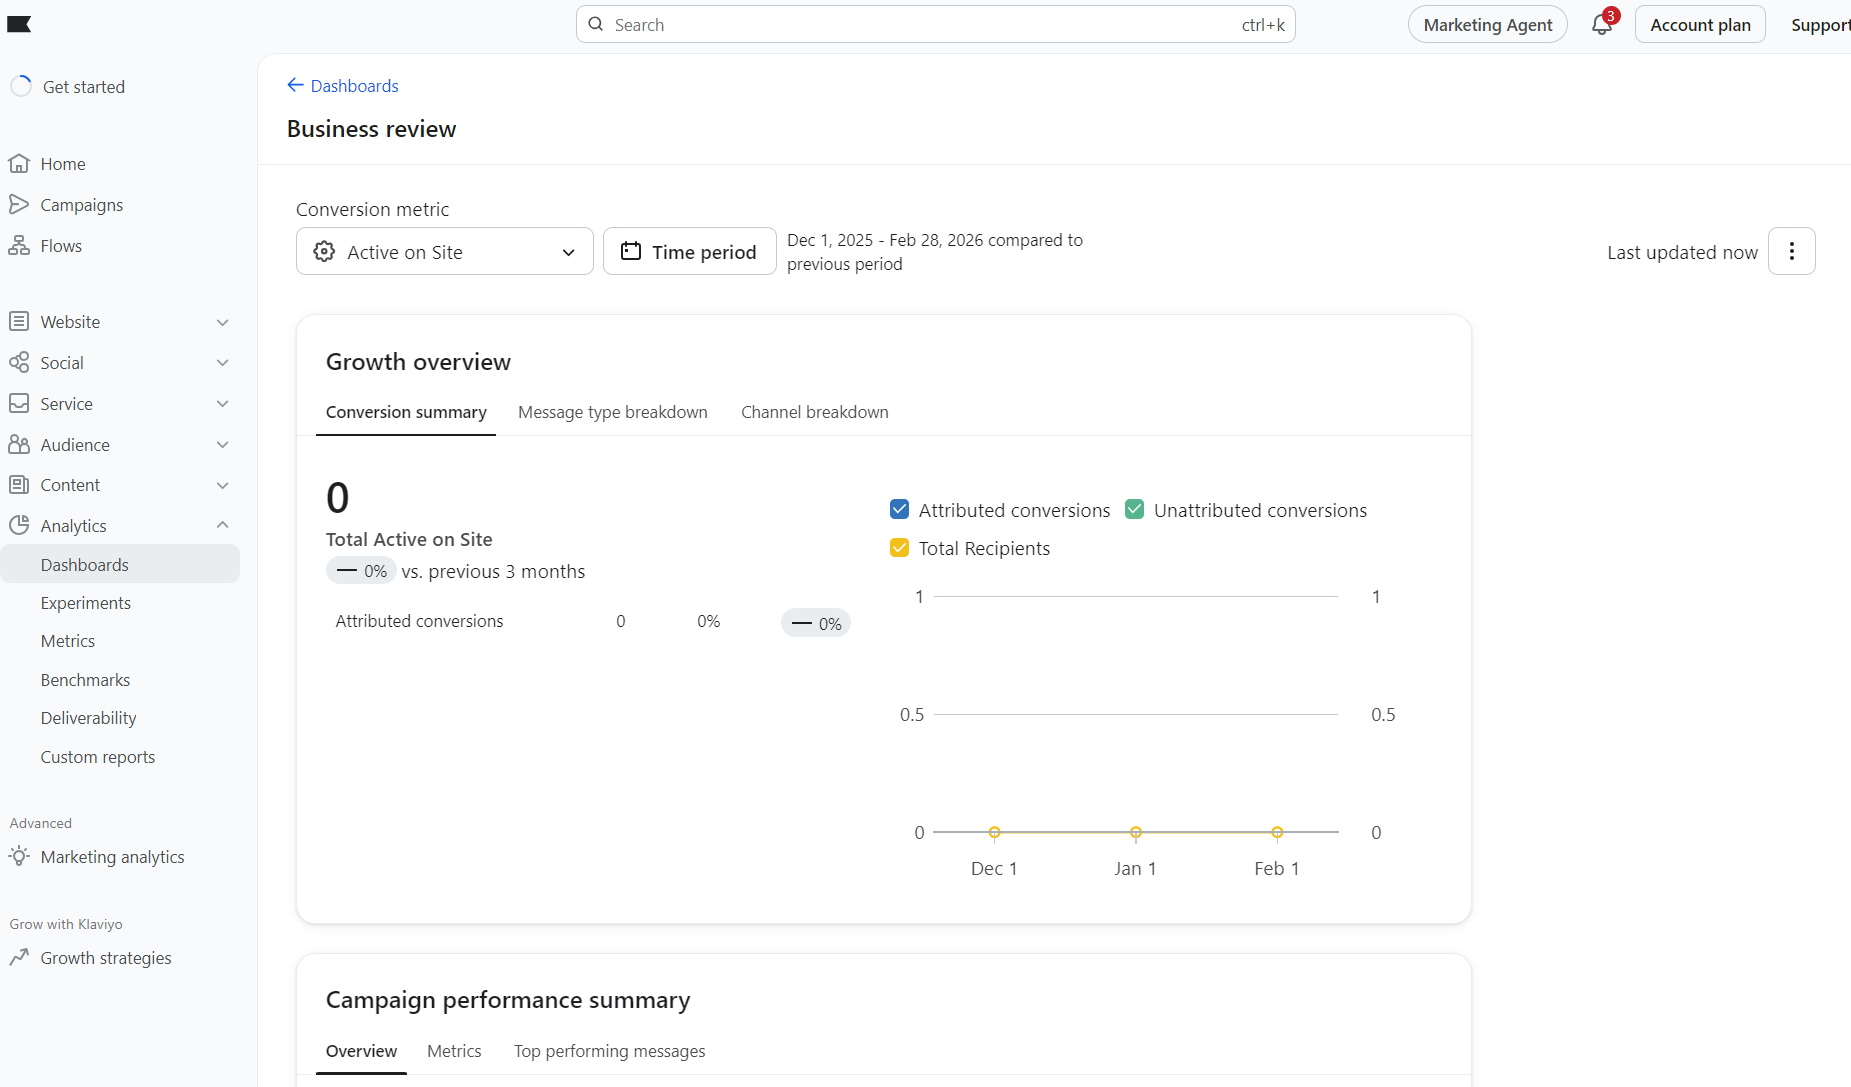1851x1087 pixels.
Task: Click the search magnifier icon
Action: coord(595,24)
